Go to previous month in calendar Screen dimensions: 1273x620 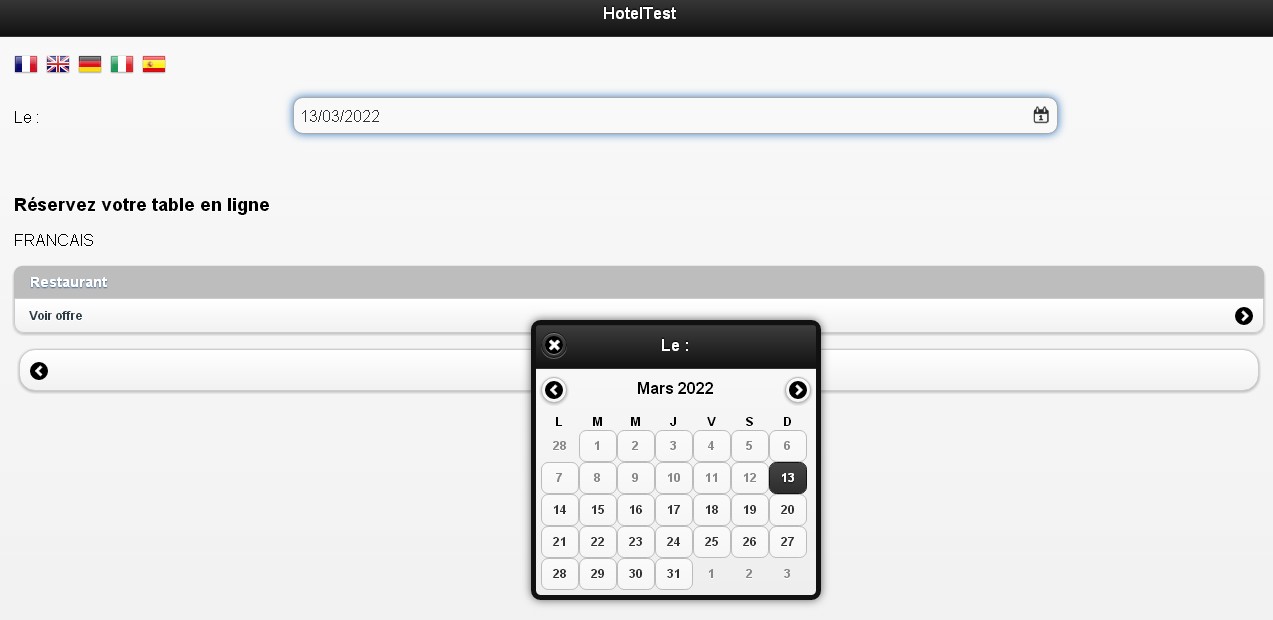(554, 390)
